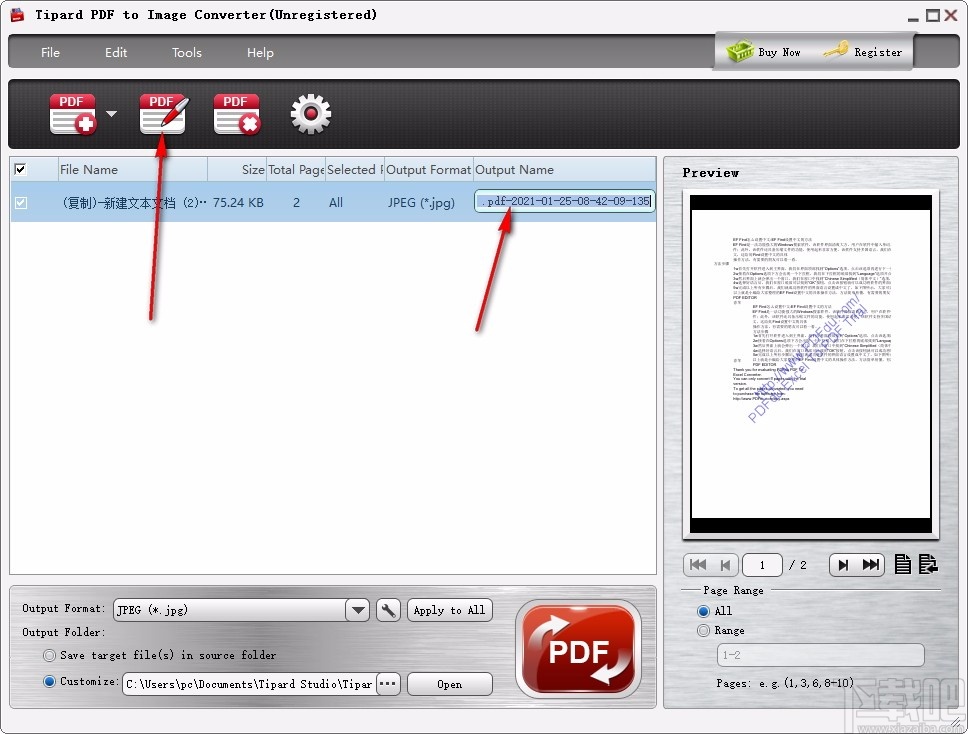Viewport: 968px width, 734px height.
Task: Open the Output Format dropdown showing JPEG
Action: (x=357, y=610)
